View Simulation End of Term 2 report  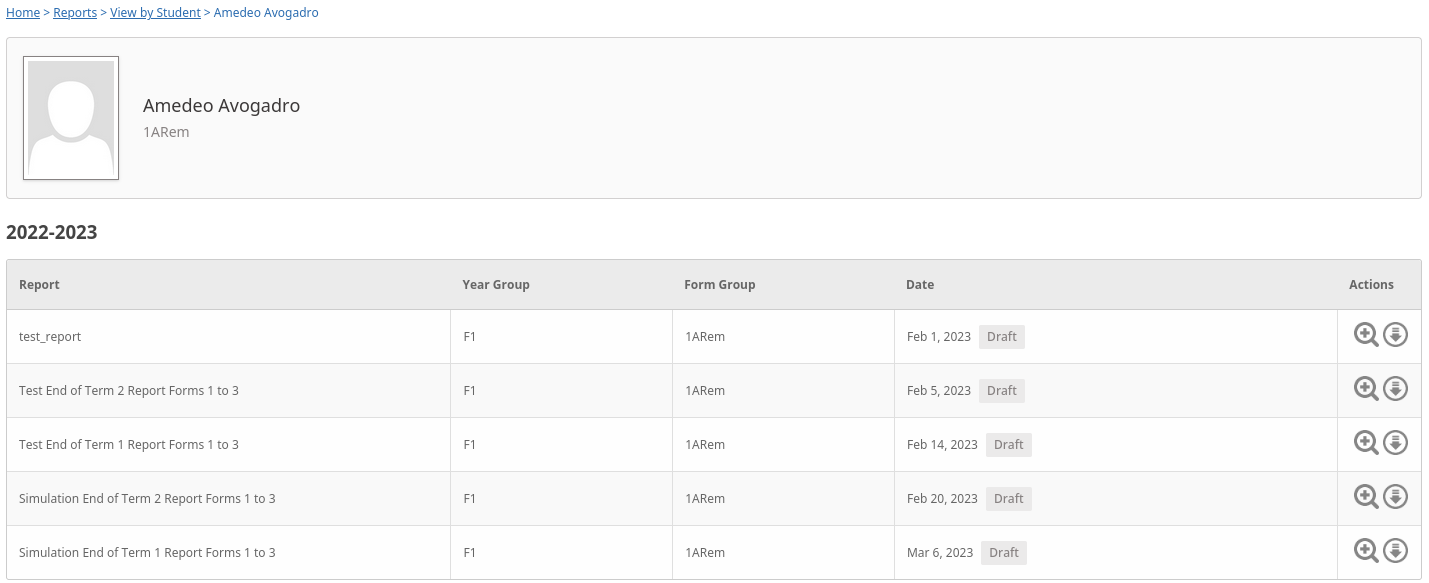tap(1366, 497)
